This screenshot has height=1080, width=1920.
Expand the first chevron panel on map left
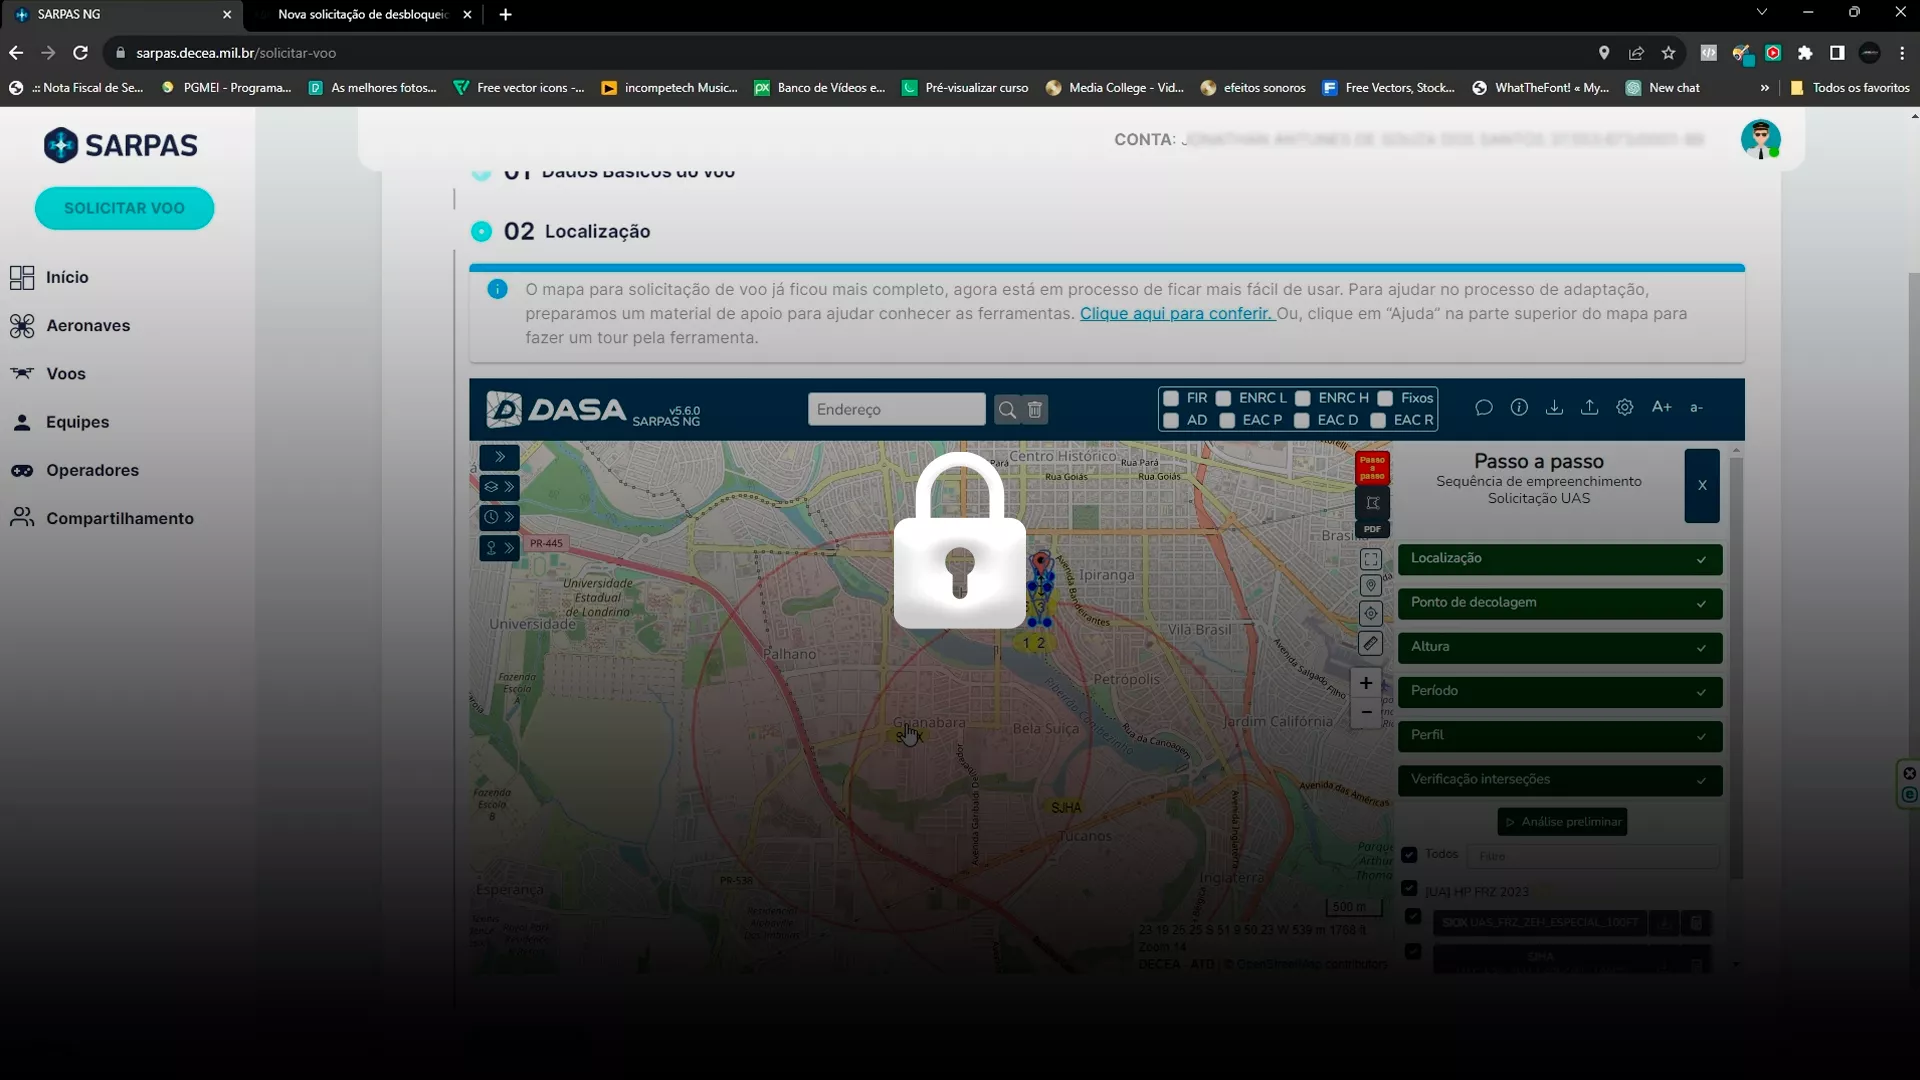(x=499, y=457)
